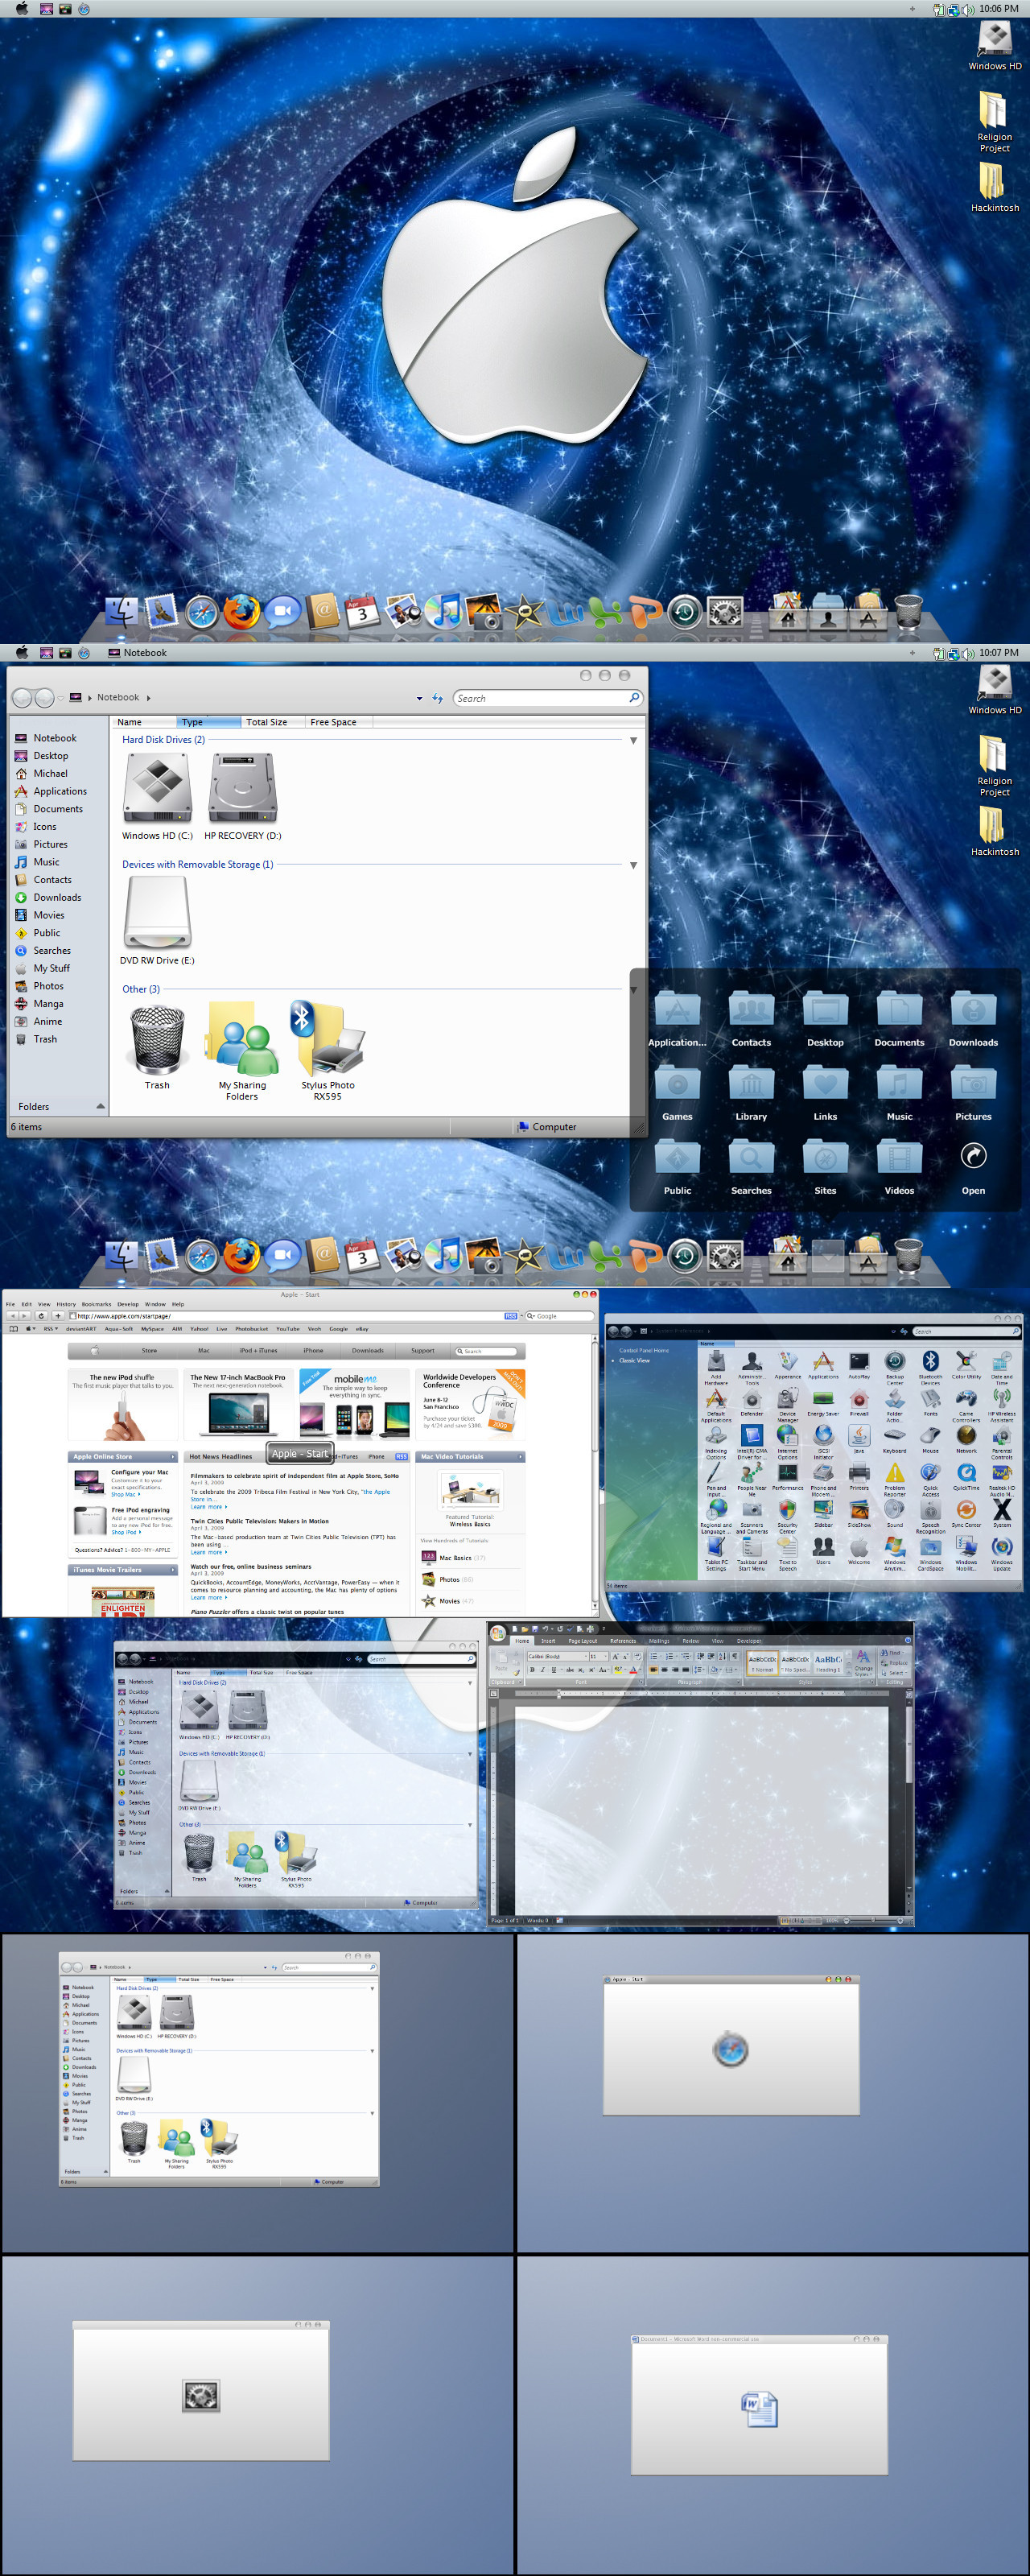The image size is (1030, 2576).
Task: Open Safari search engine dropdown beside Google field
Action: tap(531, 1316)
